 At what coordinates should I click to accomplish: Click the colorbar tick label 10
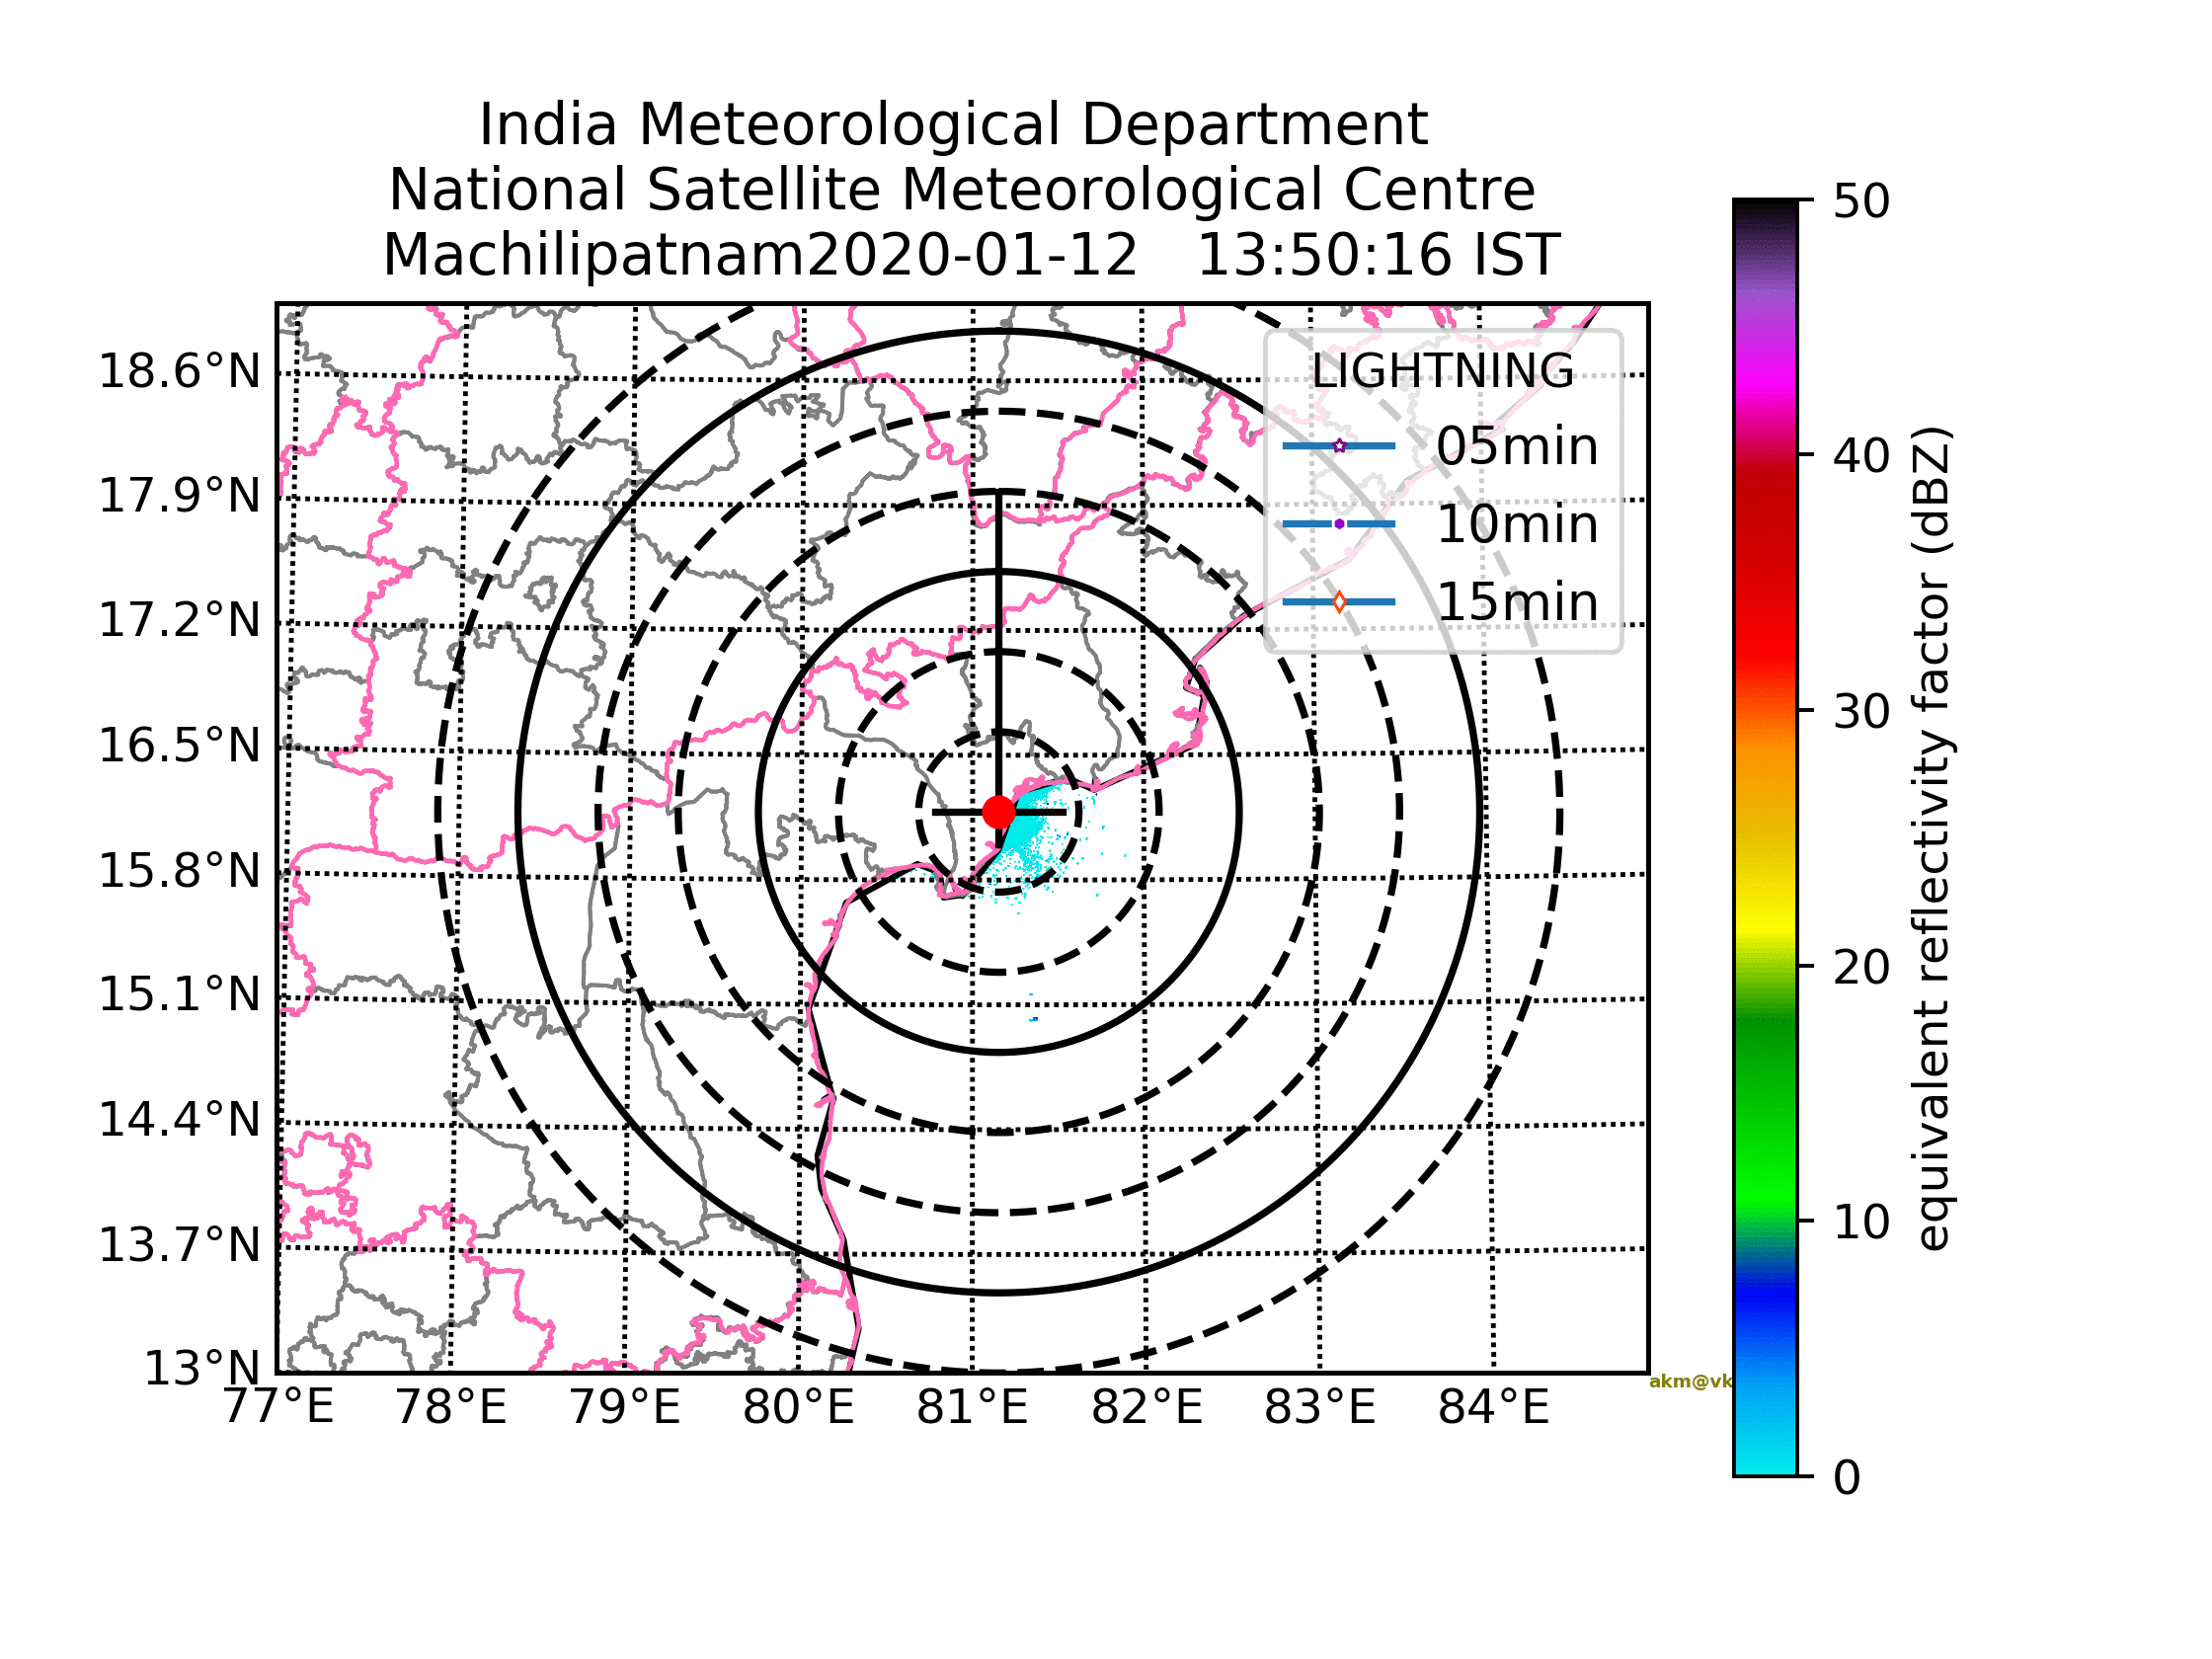coord(1861,1222)
